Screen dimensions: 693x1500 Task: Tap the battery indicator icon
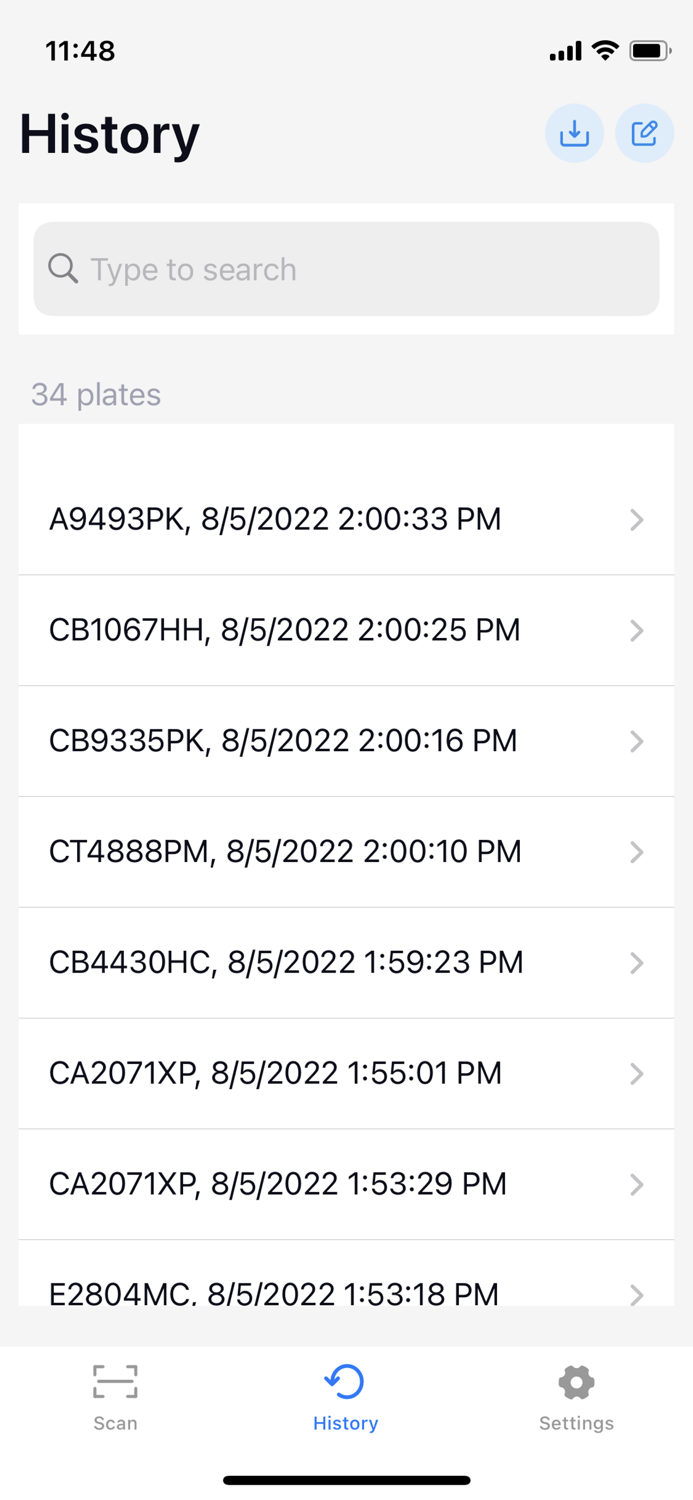tap(650, 50)
